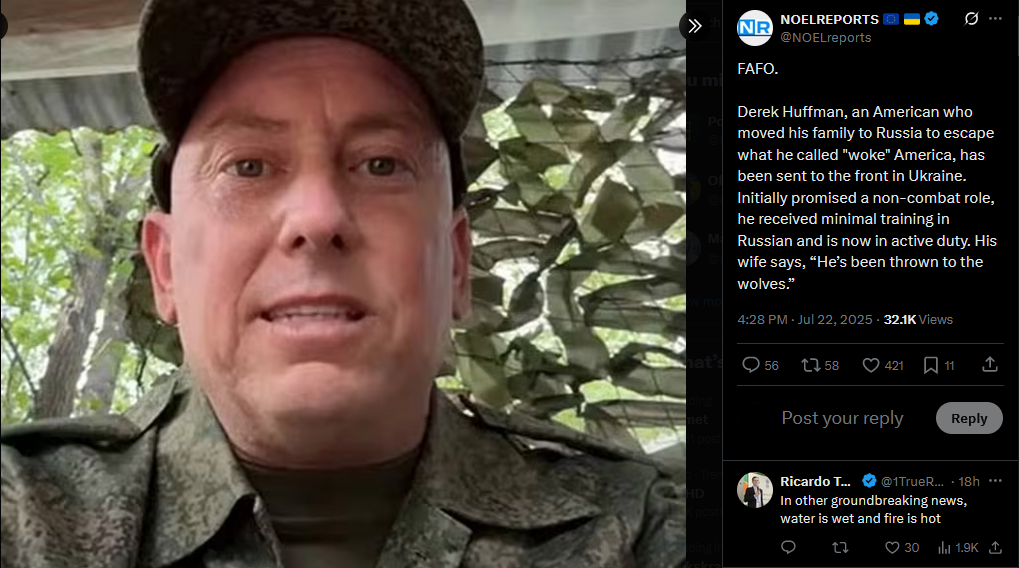
Task: Open the main post's more options menu
Action: [995, 19]
